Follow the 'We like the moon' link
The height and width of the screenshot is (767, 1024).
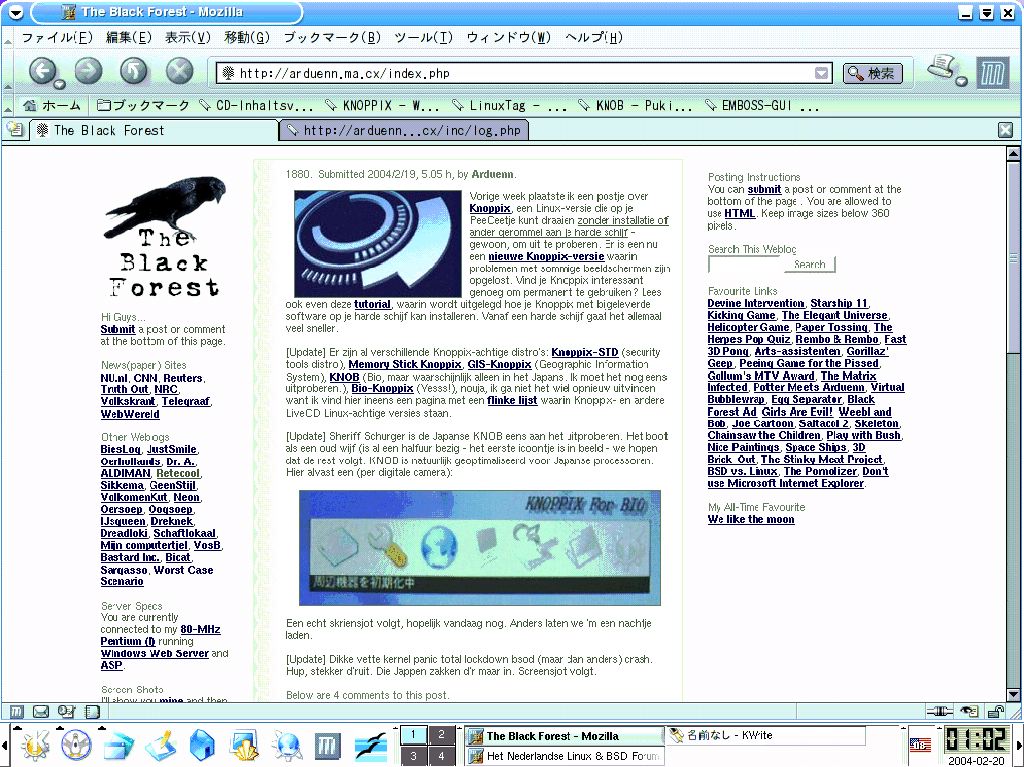point(751,519)
